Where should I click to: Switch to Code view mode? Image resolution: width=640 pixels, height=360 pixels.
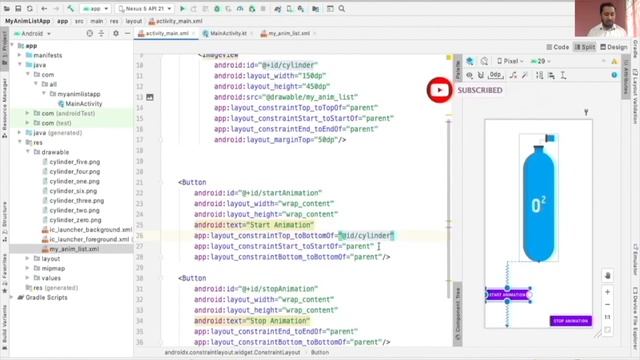coord(558,47)
